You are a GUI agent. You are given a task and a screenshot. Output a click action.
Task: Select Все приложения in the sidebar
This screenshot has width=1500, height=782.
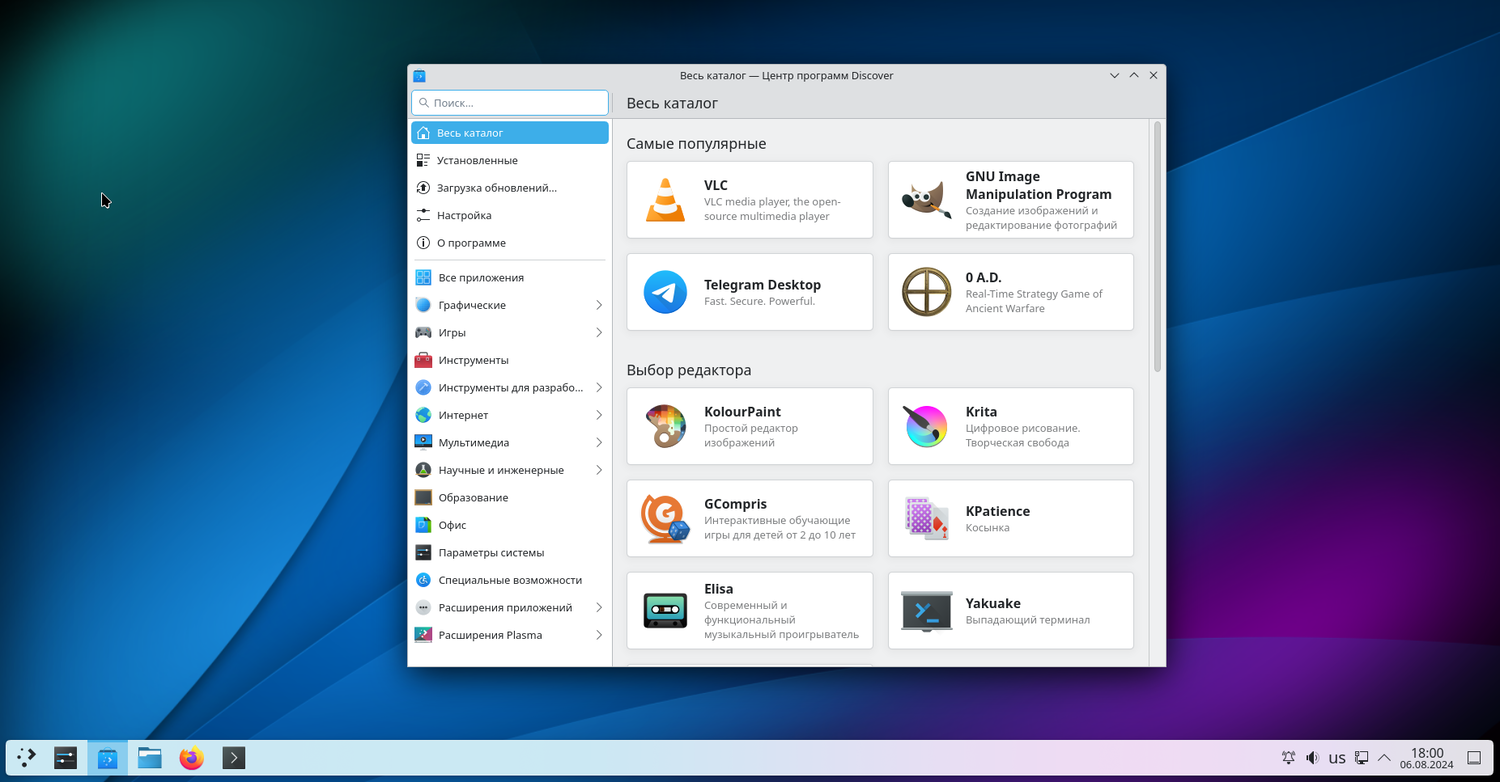coord(510,277)
